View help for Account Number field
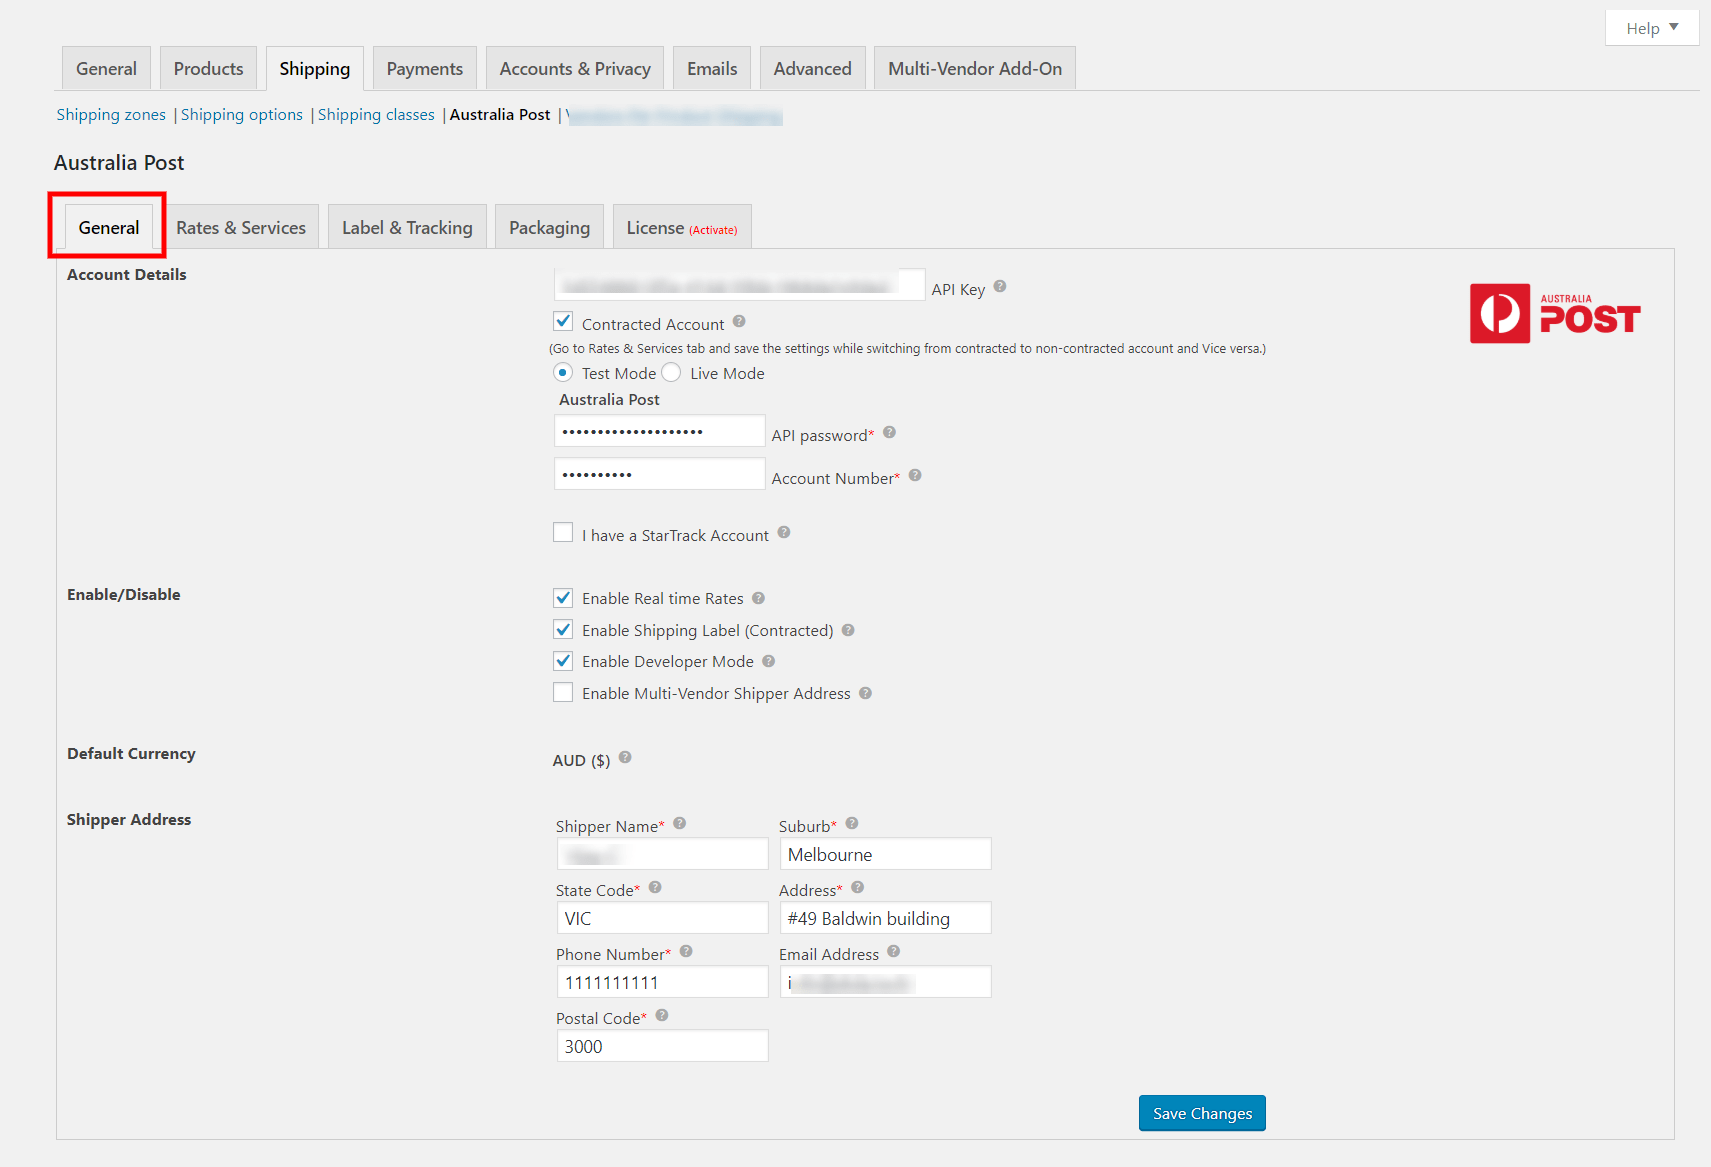Image resolution: width=1711 pixels, height=1167 pixels. [915, 476]
